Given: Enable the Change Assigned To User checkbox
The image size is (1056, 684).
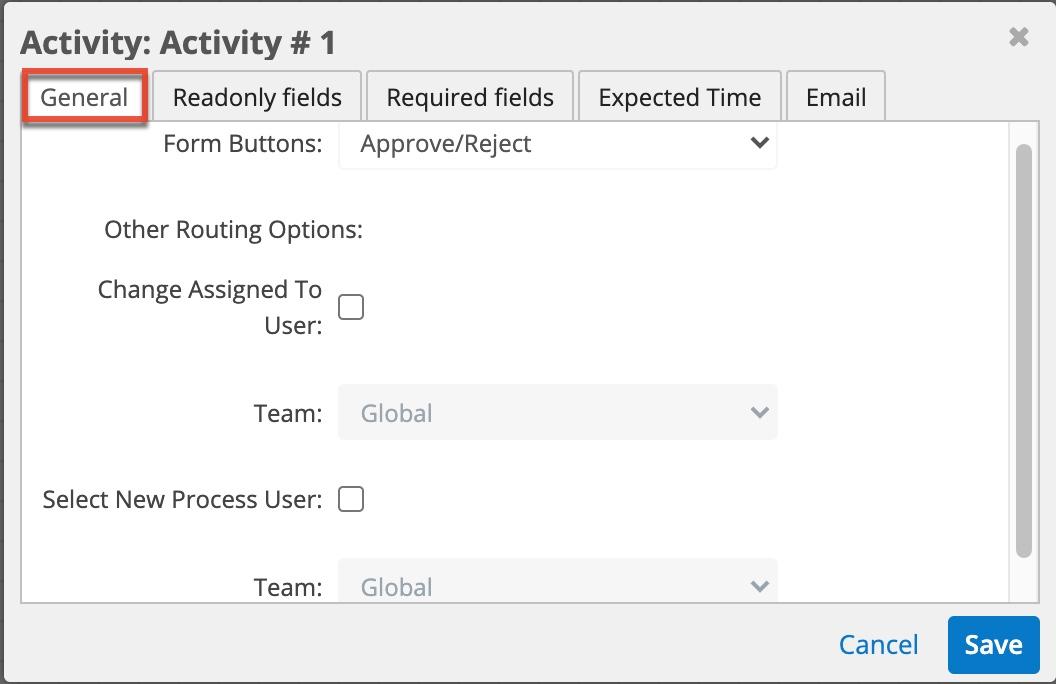Looking at the screenshot, I should [351, 307].
